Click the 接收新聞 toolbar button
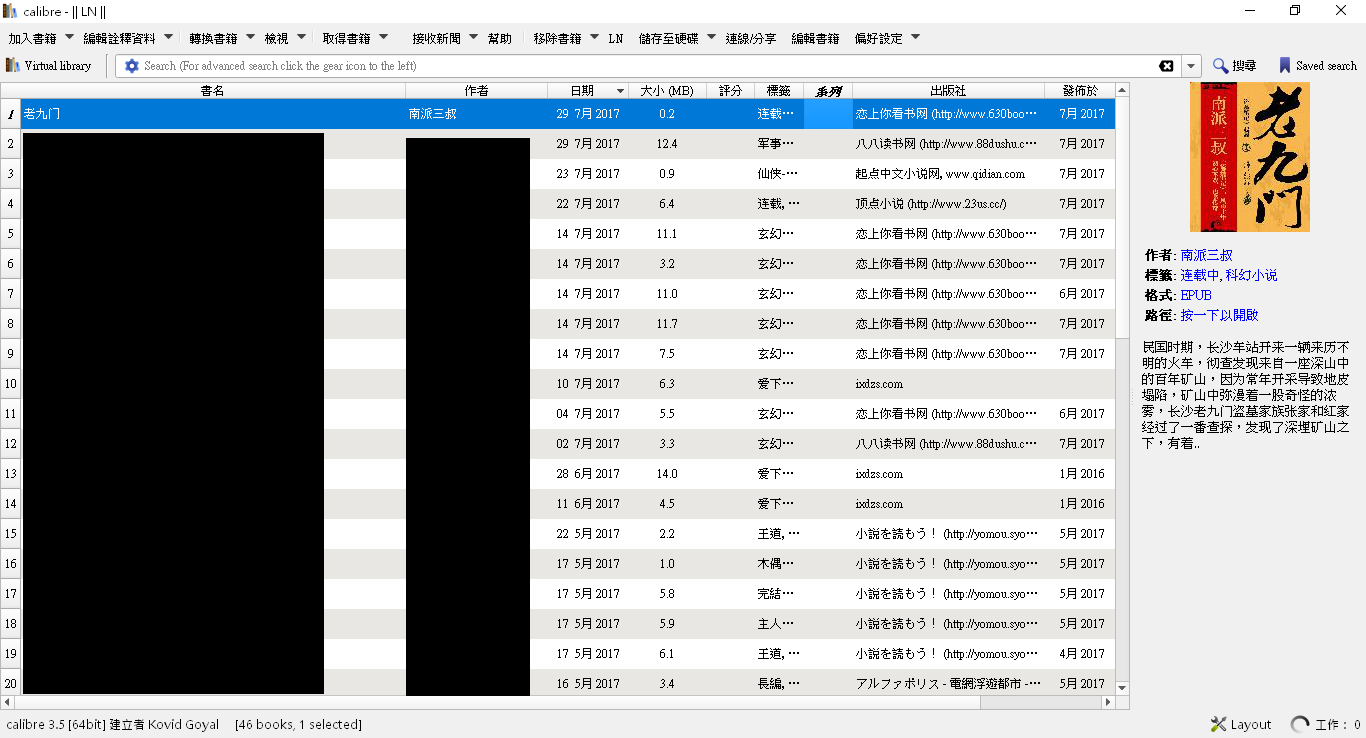 pos(437,39)
